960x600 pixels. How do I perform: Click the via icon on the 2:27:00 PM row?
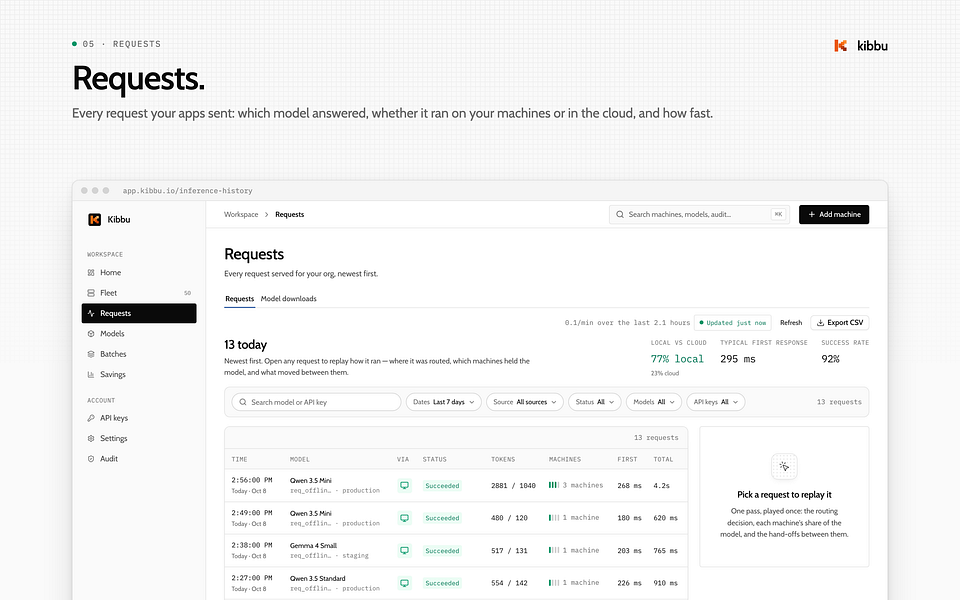(404, 583)
